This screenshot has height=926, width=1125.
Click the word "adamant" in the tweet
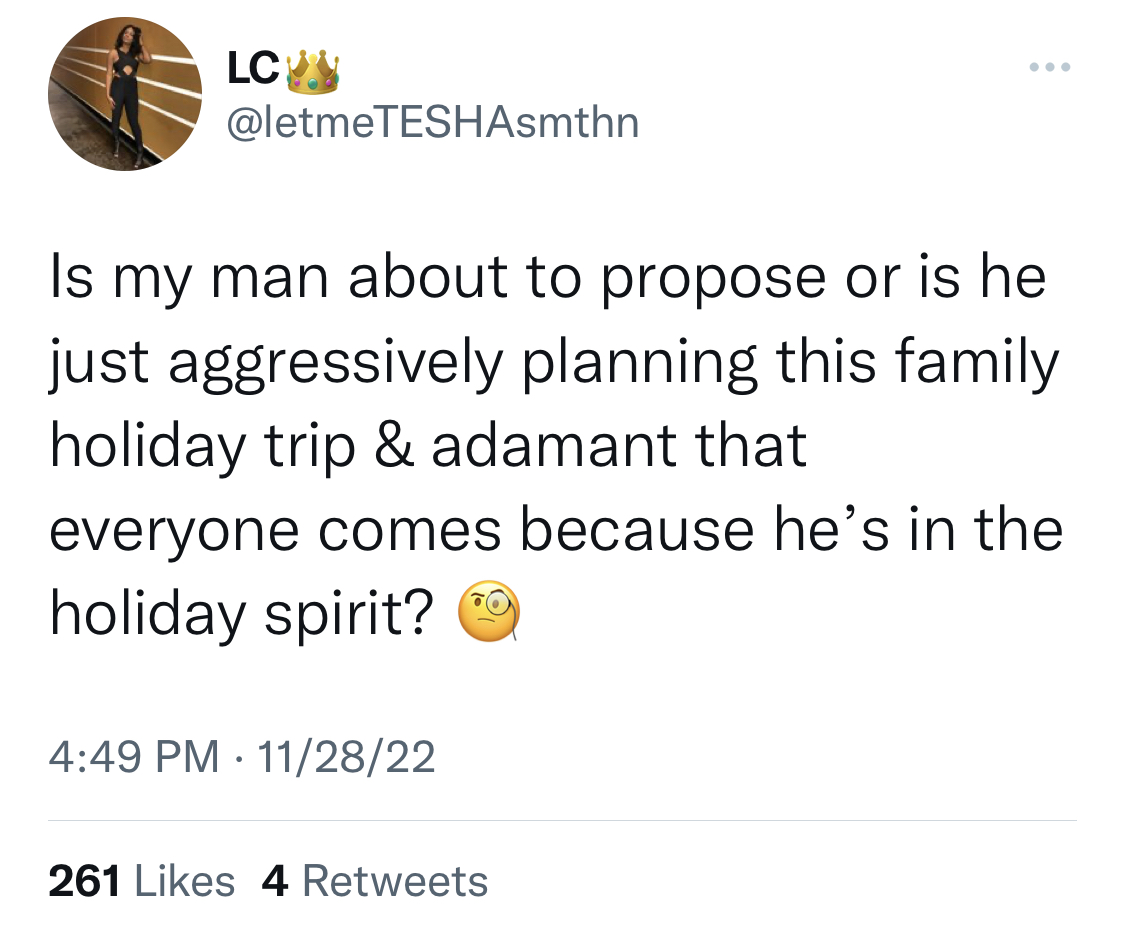553,445
